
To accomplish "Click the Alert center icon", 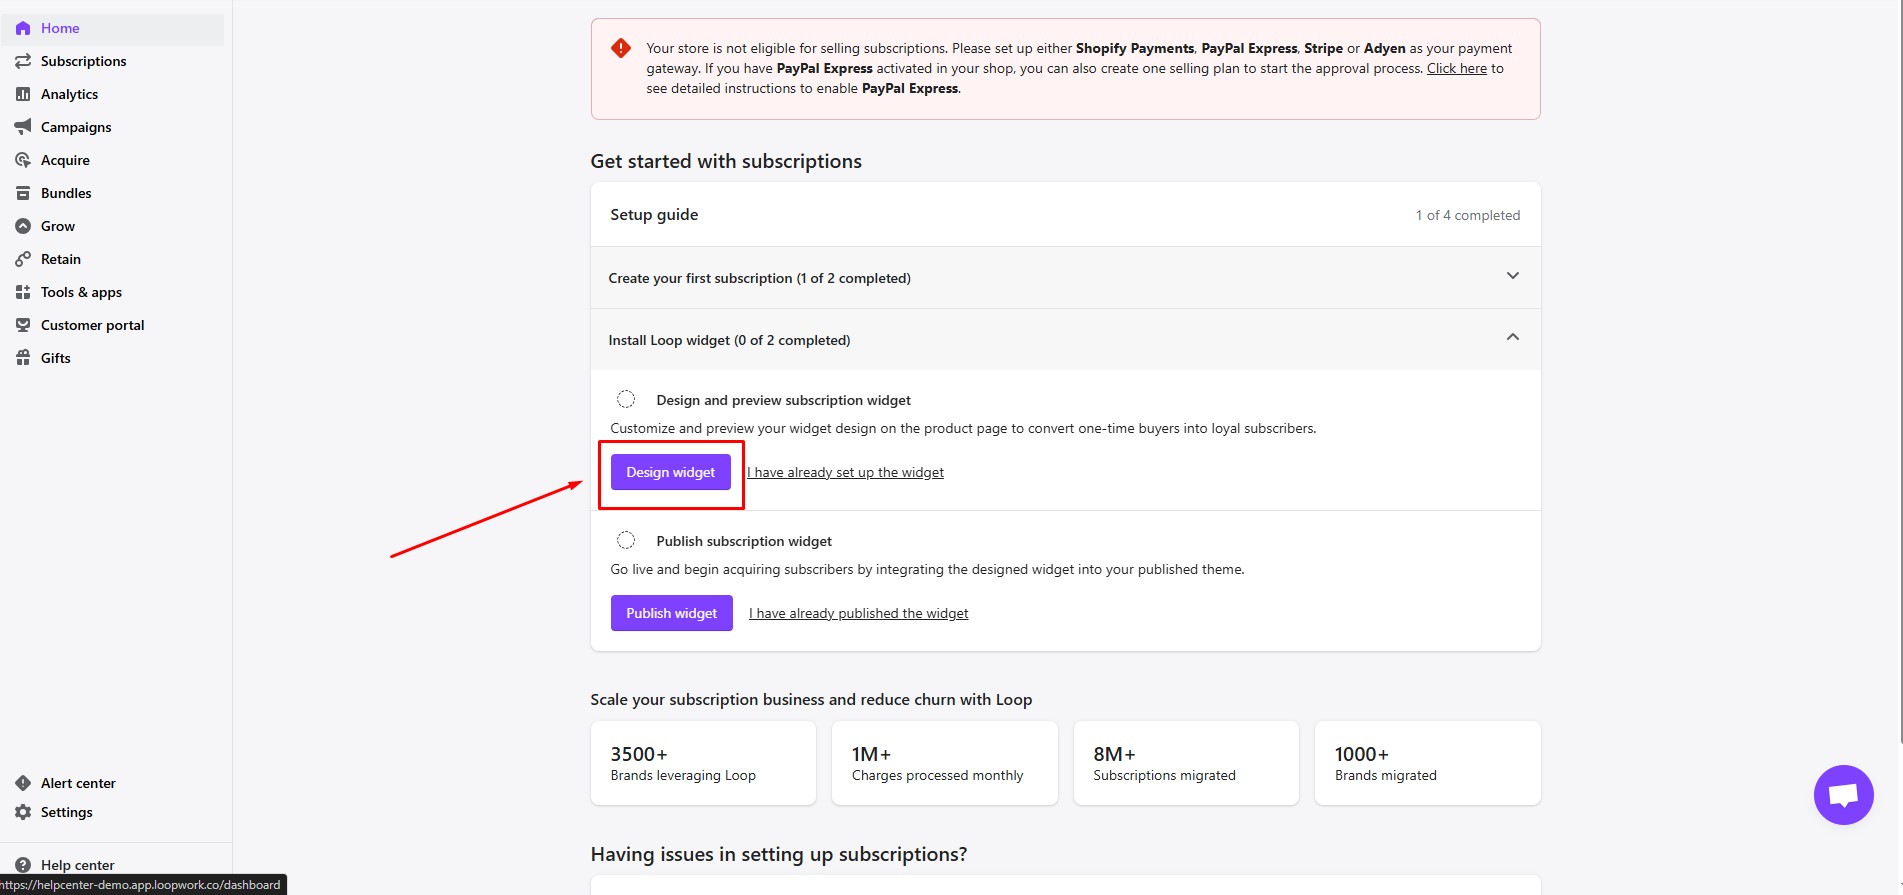I will pyautogui.click(x=23, y=783).
